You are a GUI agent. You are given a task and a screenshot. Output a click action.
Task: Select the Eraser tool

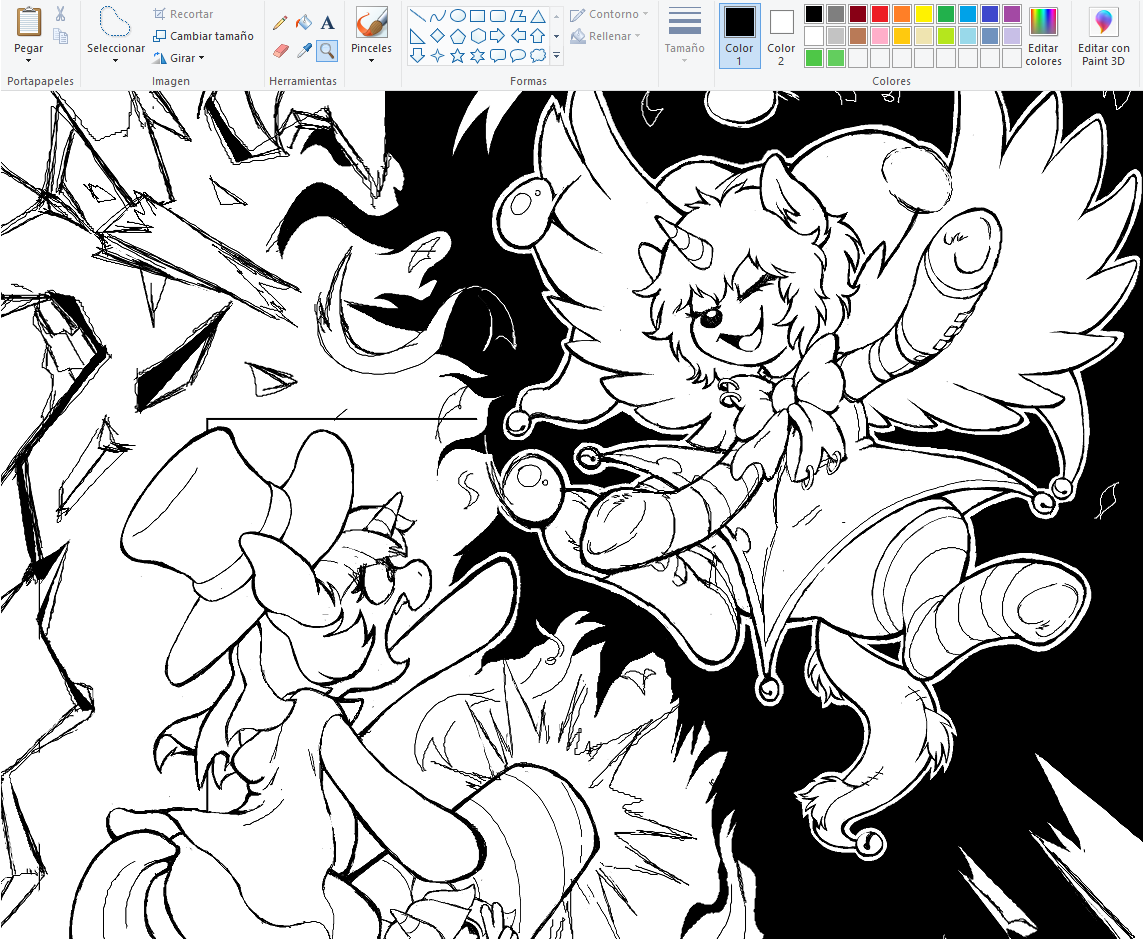coord(280,50)
